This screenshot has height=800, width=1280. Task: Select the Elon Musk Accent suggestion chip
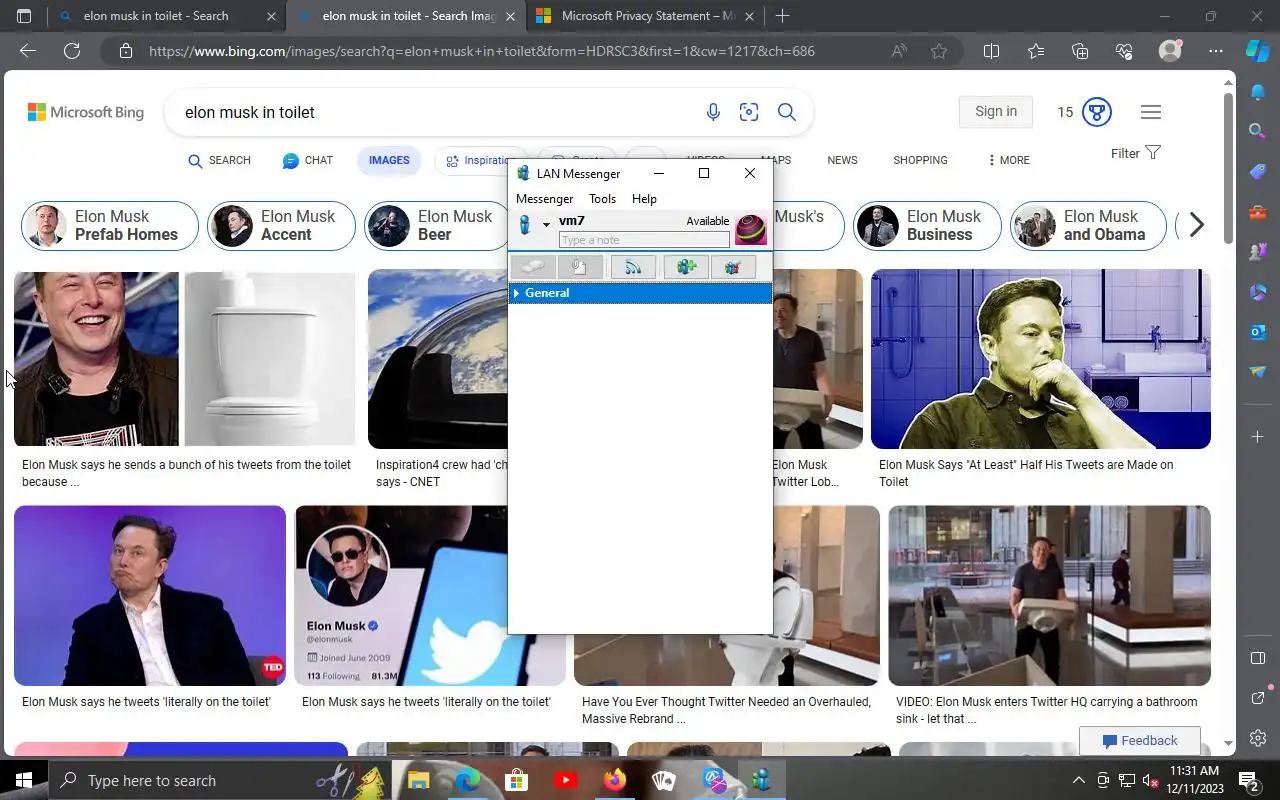click(x=281, y=225)
